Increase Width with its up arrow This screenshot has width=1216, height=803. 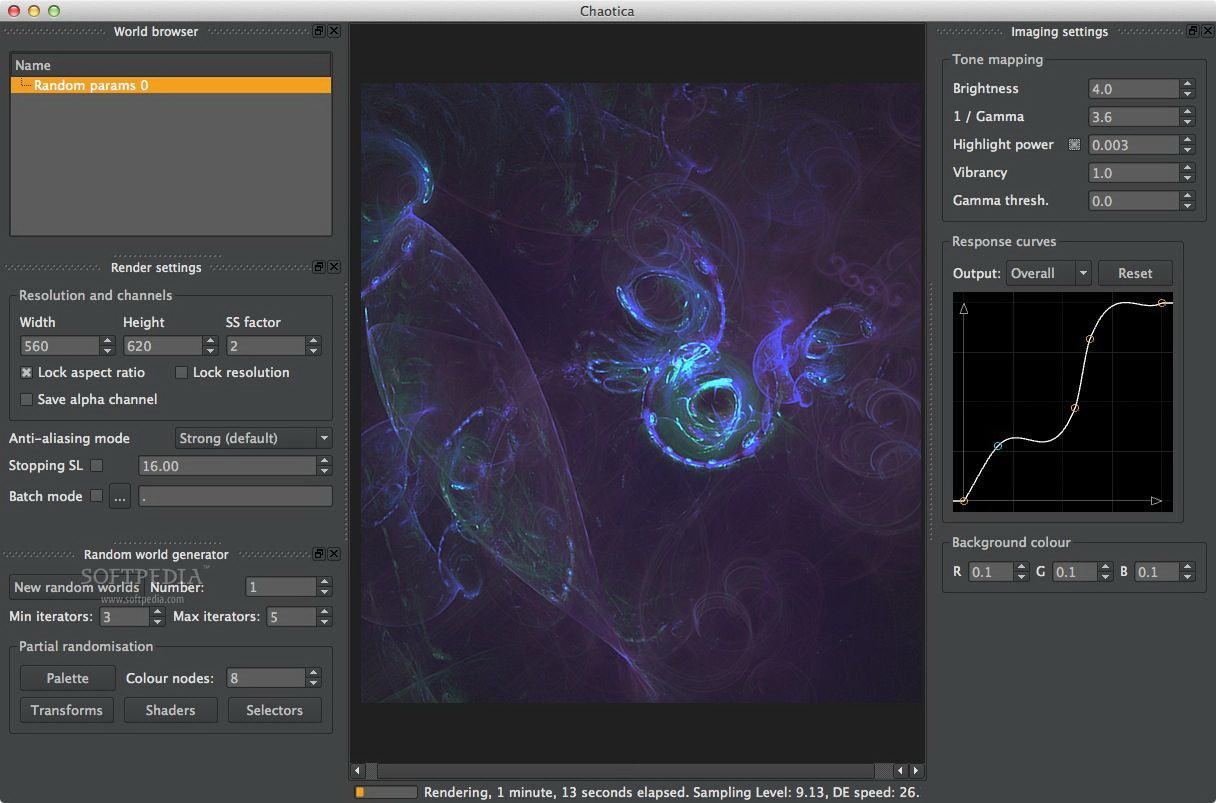click(108, 341)
